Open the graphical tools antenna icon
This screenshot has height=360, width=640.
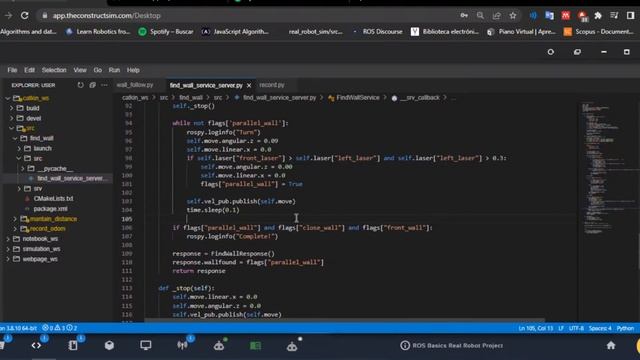pyautogui.click(x=182, y=345)
